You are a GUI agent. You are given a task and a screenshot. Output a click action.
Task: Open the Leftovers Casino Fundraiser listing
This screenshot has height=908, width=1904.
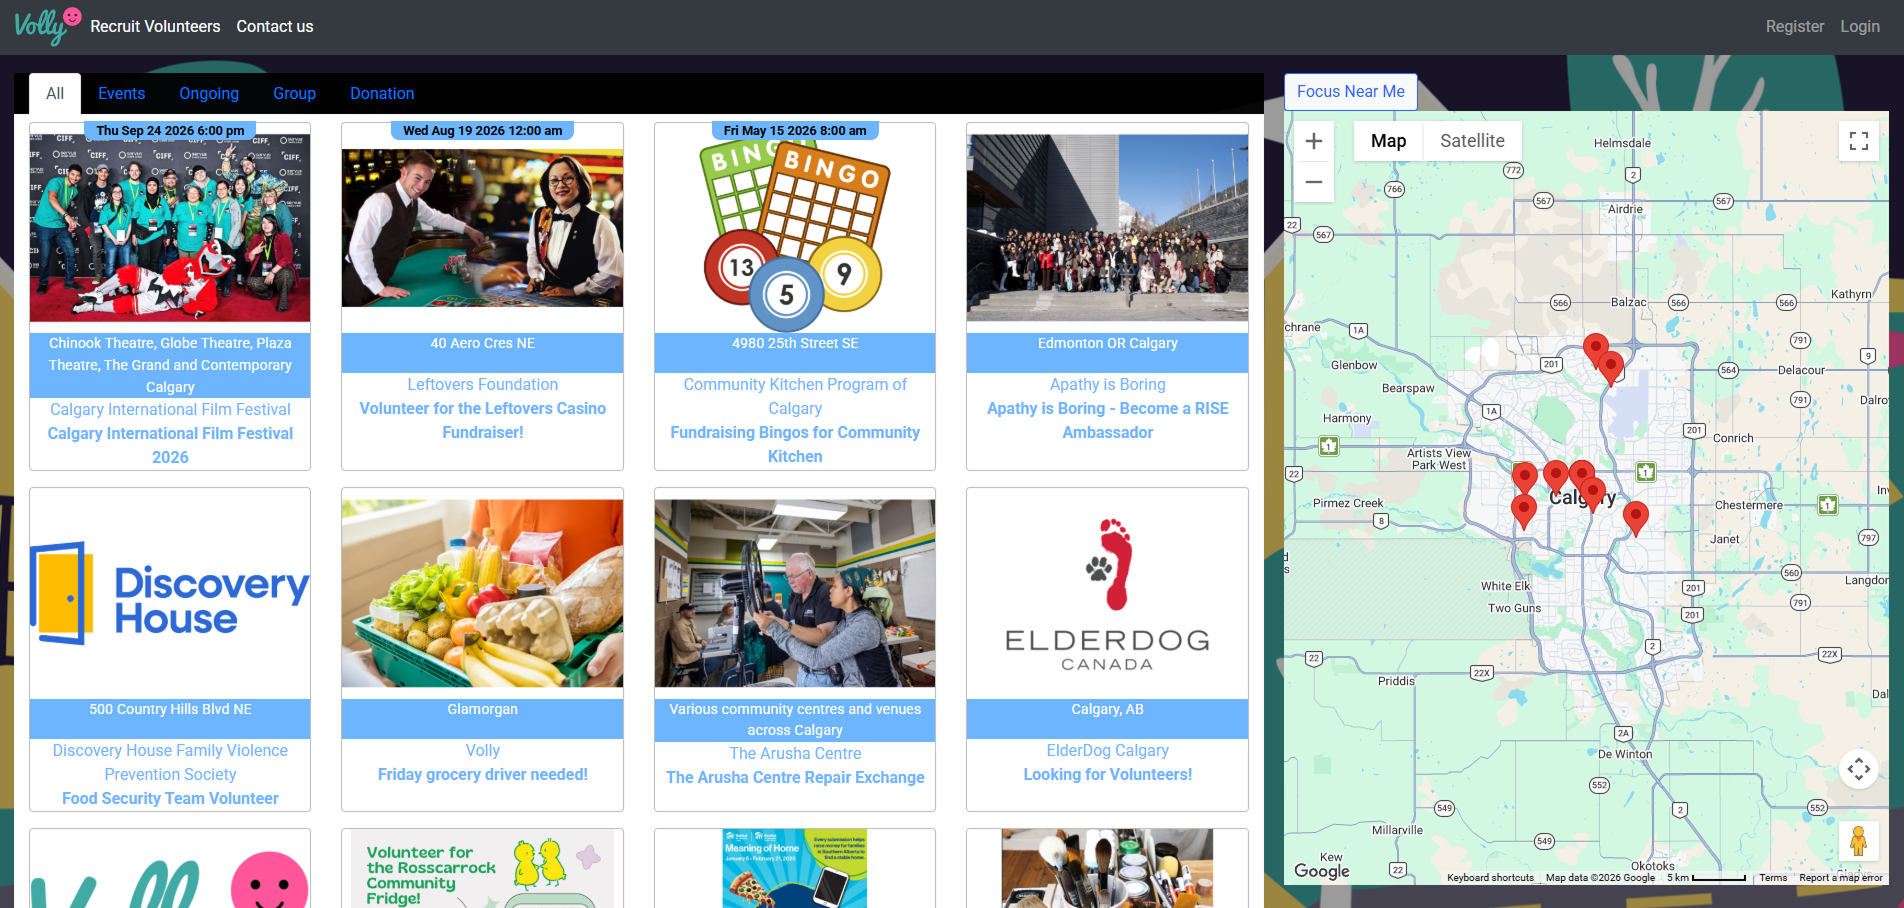[482, 420]
